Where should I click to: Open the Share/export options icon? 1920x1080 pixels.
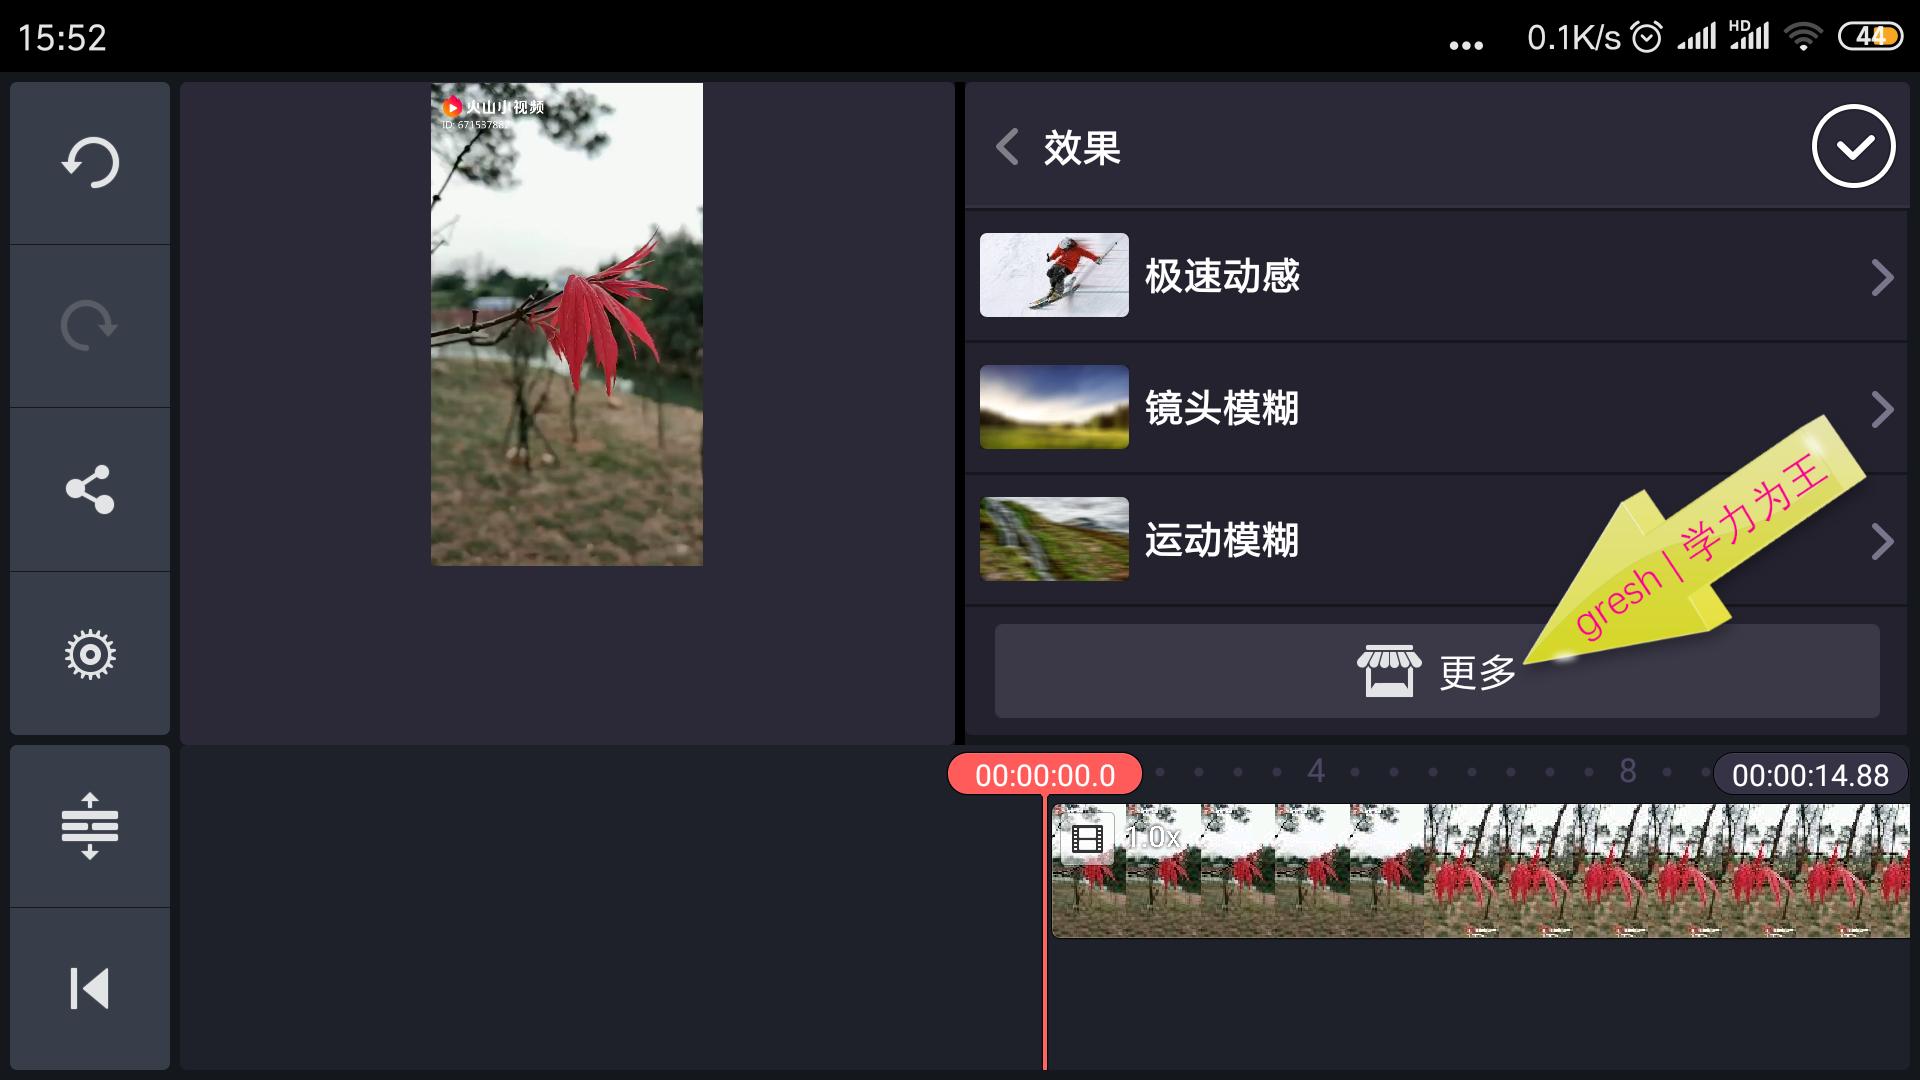(89, 489)
